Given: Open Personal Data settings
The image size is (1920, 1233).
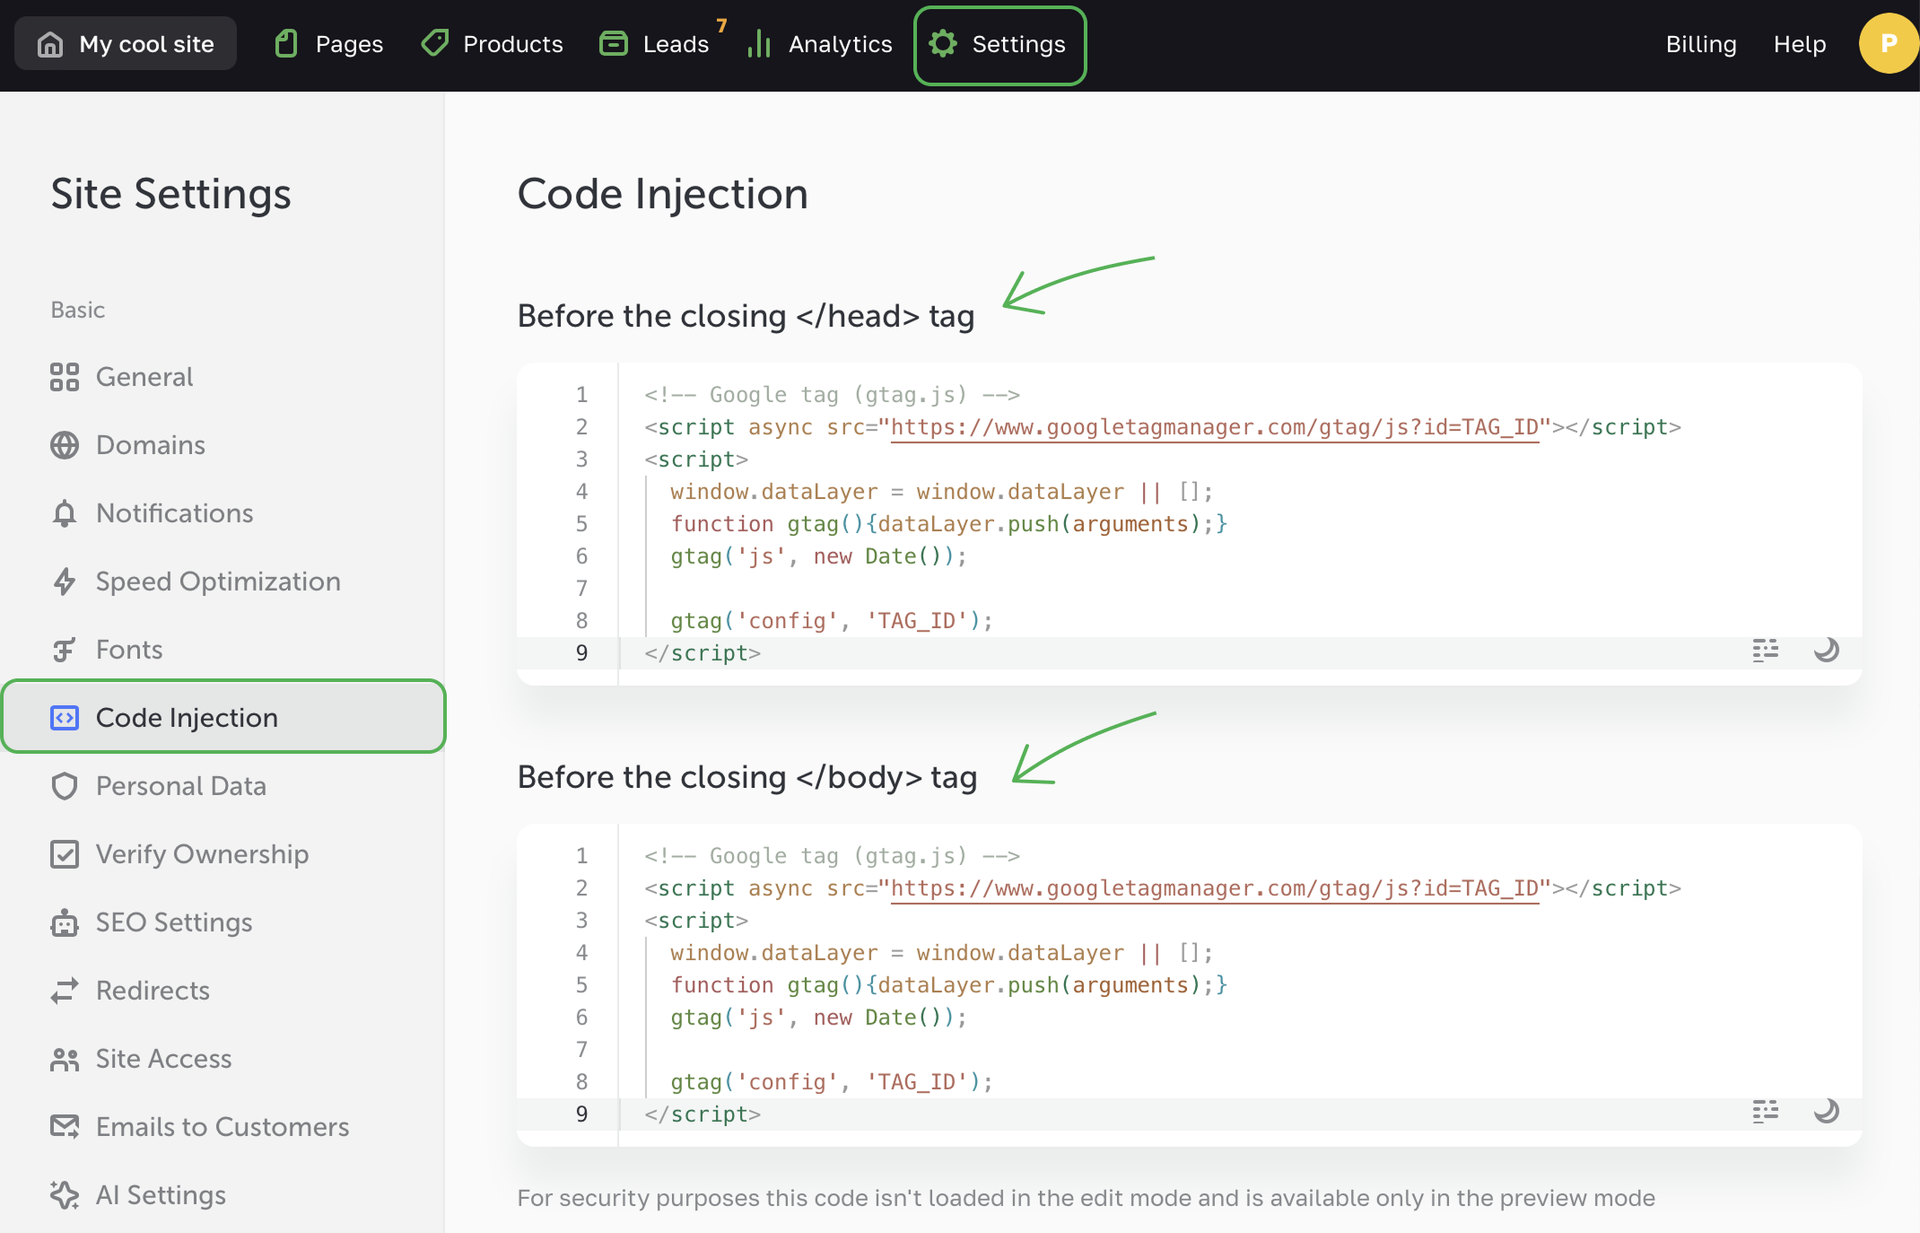Looking at the screenshot, I should point(180,786).
